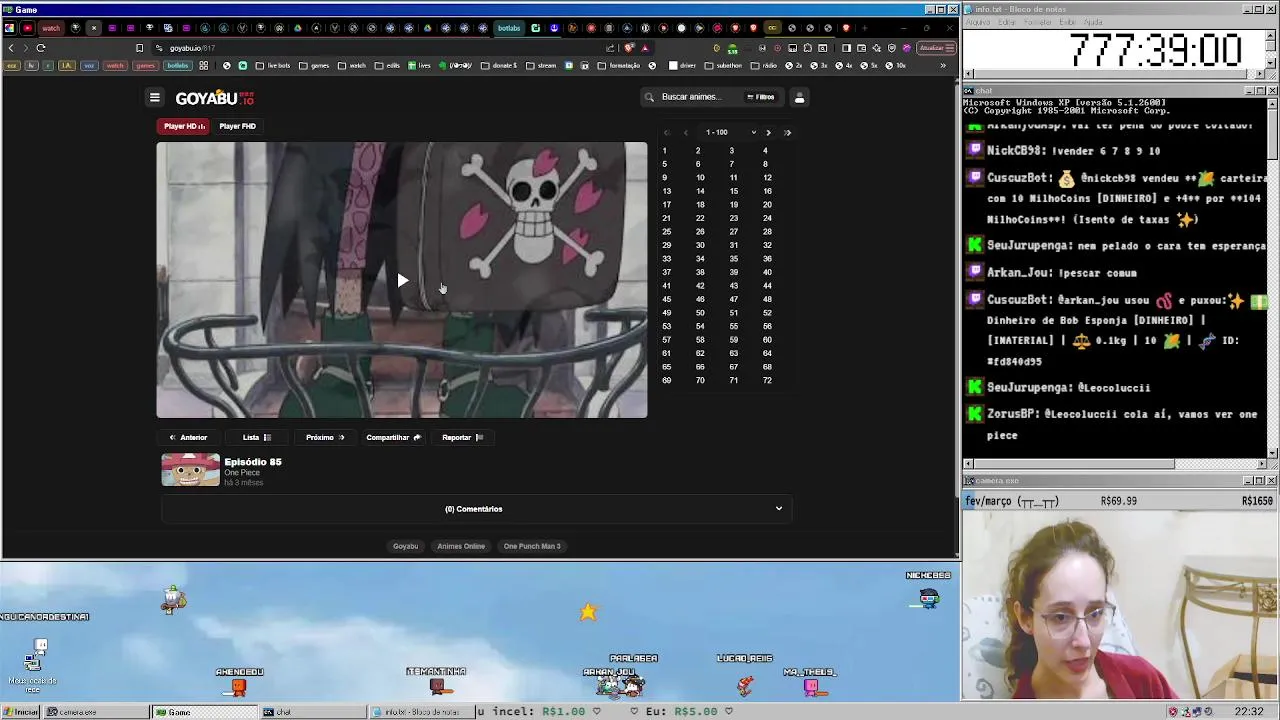This screenshot has width=1280, height=720.
Task: Reload the page in the browser
Action: coord(41,48)
